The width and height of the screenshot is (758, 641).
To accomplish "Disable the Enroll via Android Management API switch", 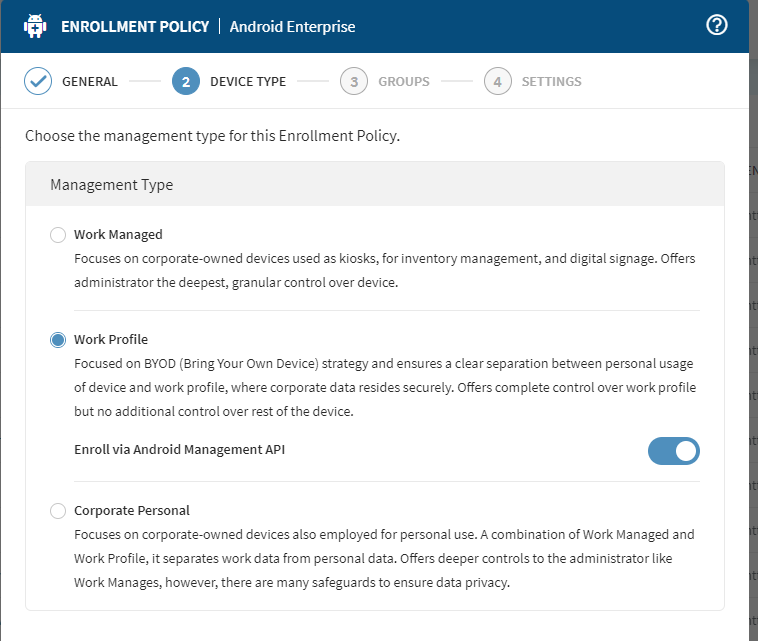I will tap(673, 451).
